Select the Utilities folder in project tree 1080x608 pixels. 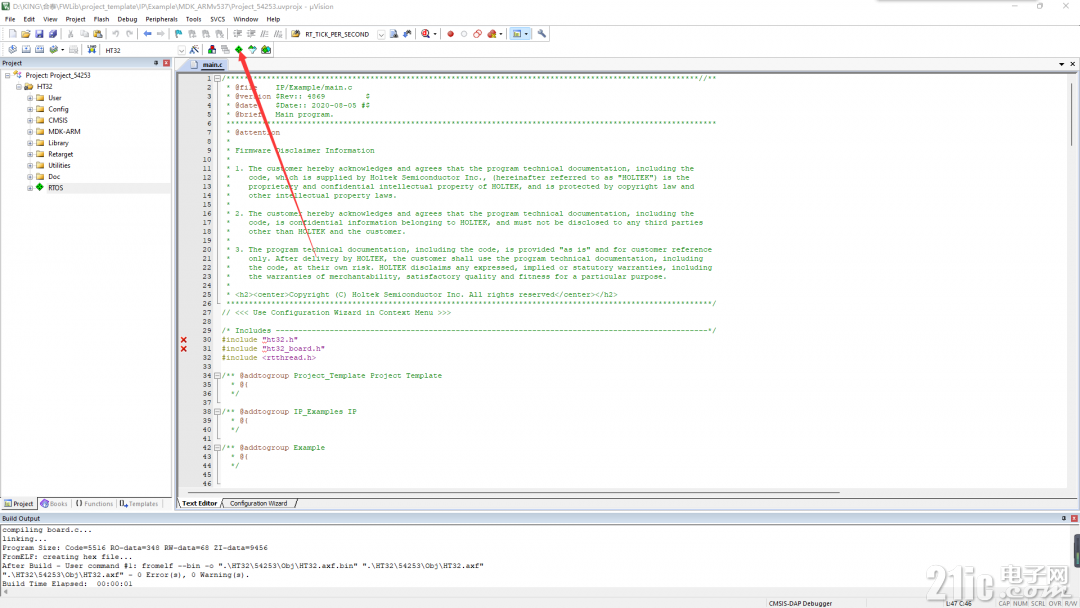click(x=59, y=165)
